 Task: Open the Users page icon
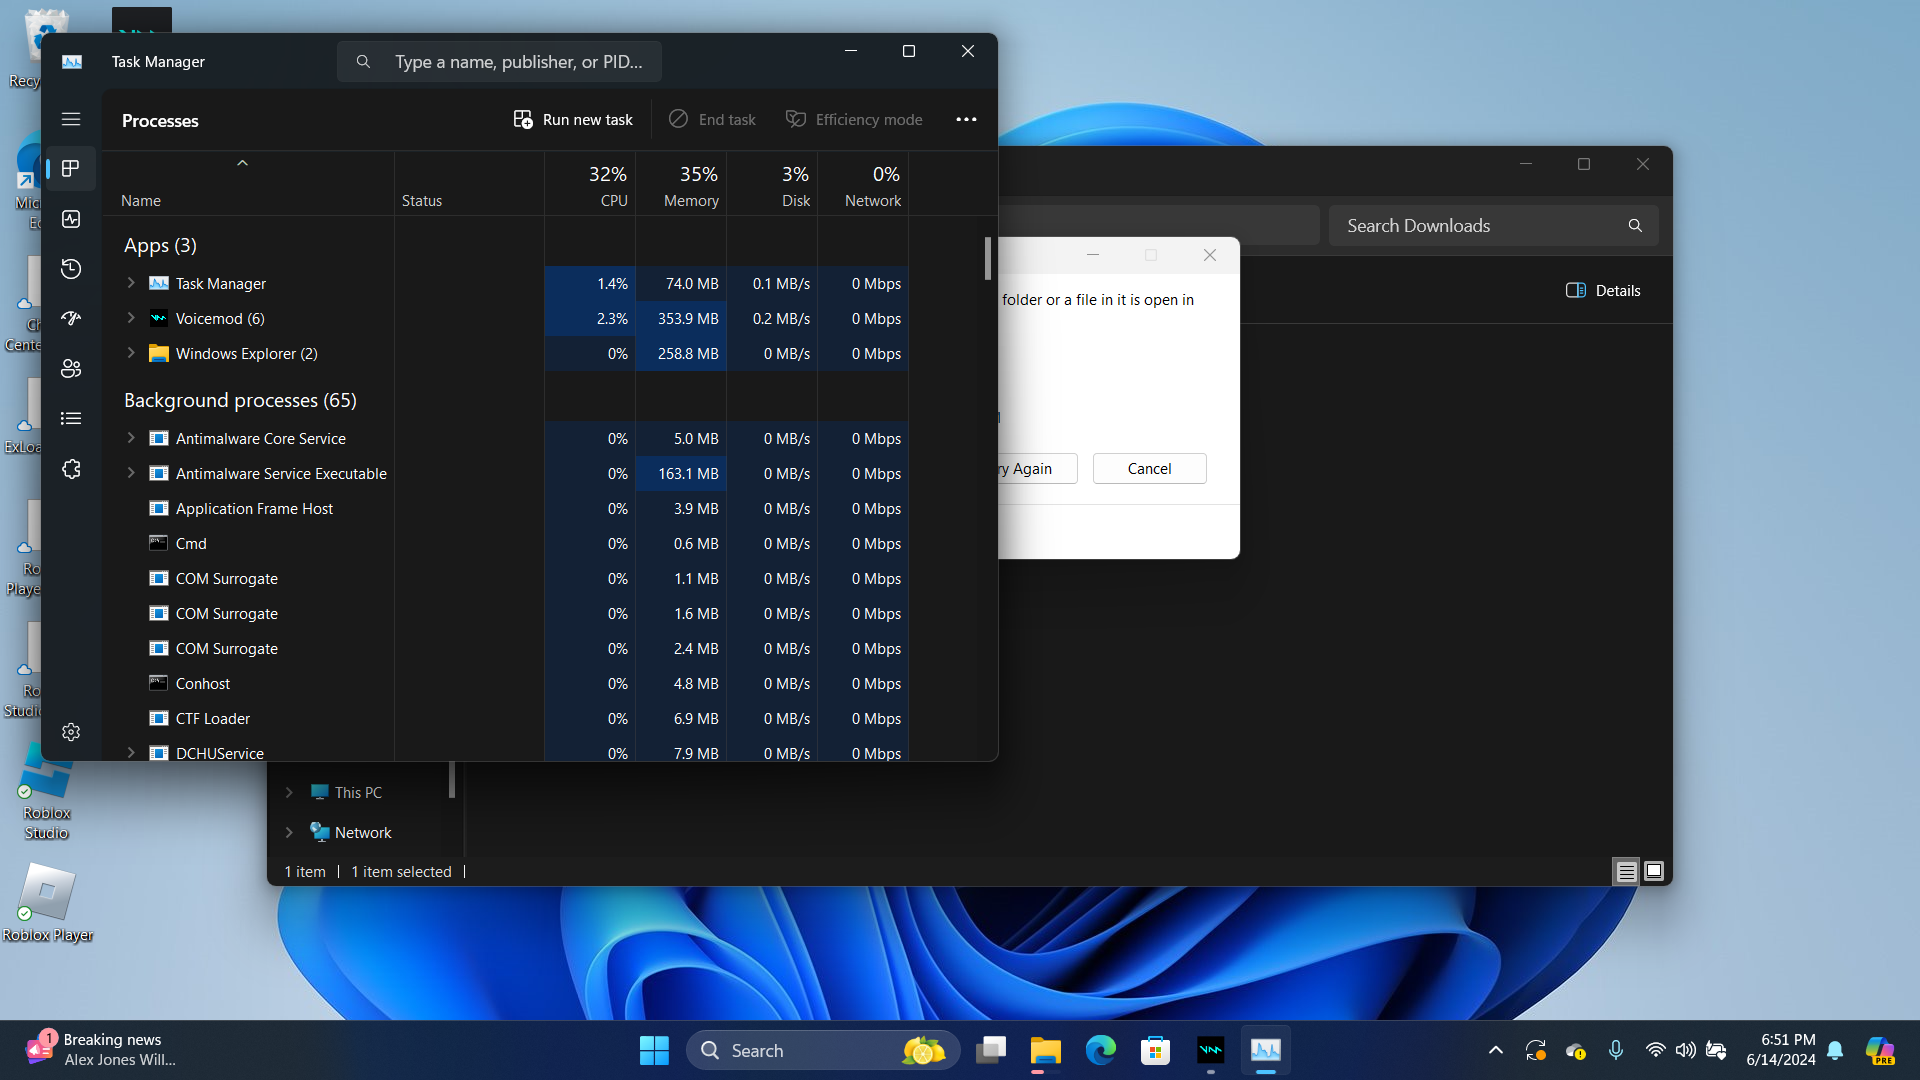tap(71, 368)
